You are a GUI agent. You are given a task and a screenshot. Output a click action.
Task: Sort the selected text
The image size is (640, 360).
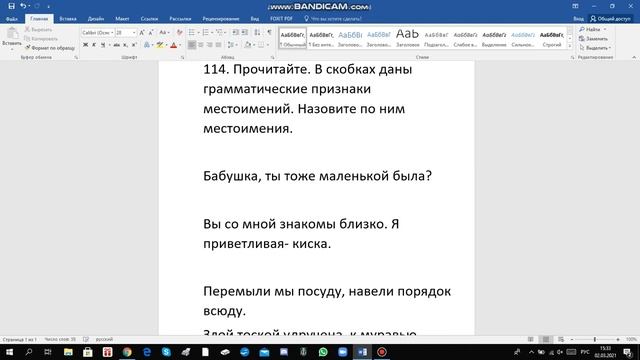[x=257, y=32]
